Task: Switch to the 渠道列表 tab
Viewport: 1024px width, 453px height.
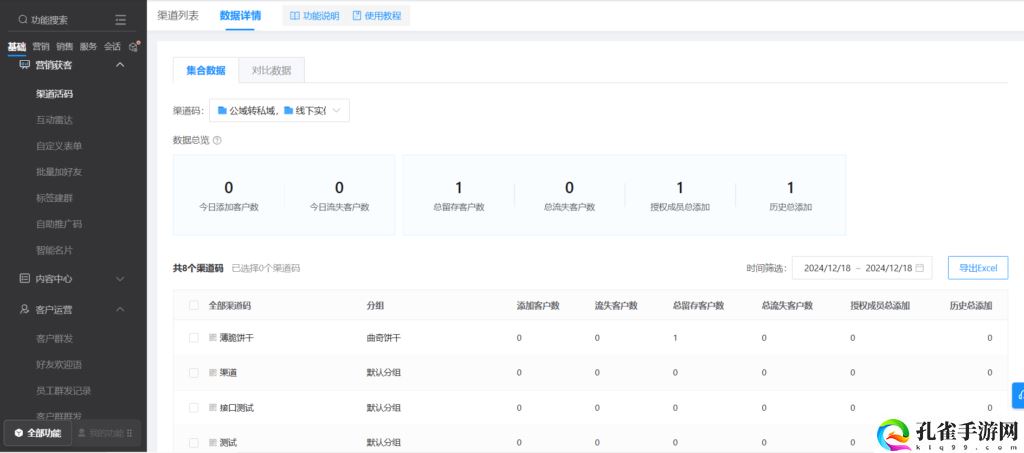Action: [x=178, y=15]
